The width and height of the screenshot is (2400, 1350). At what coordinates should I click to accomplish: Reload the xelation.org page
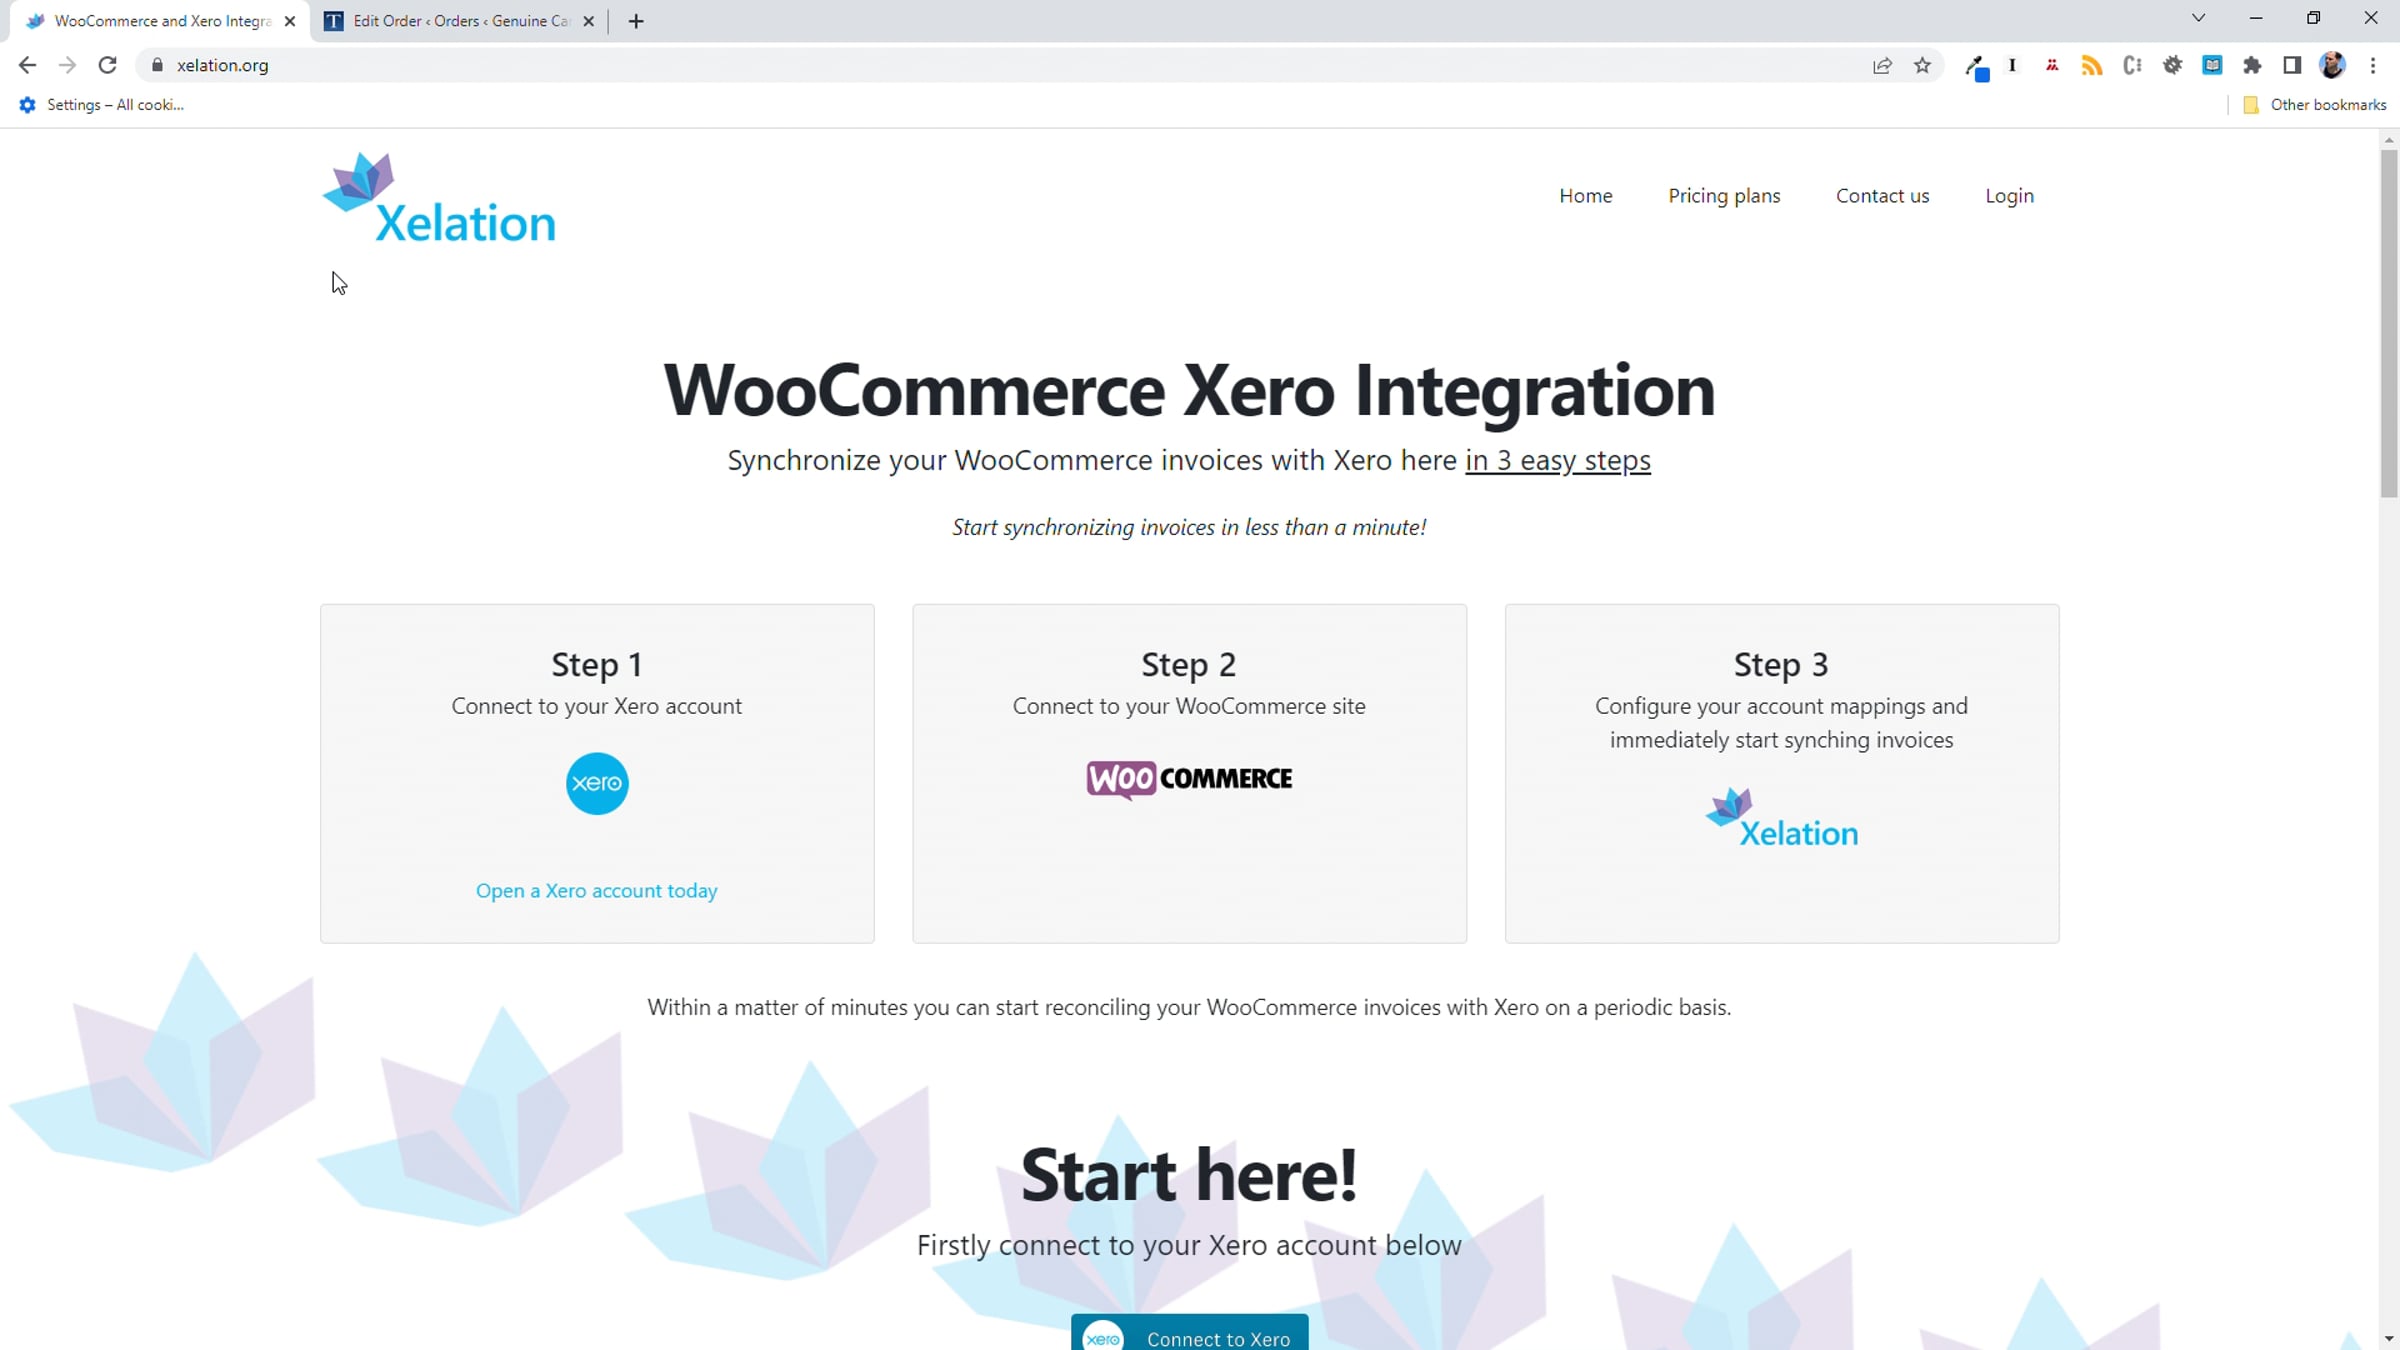[108, 65]
